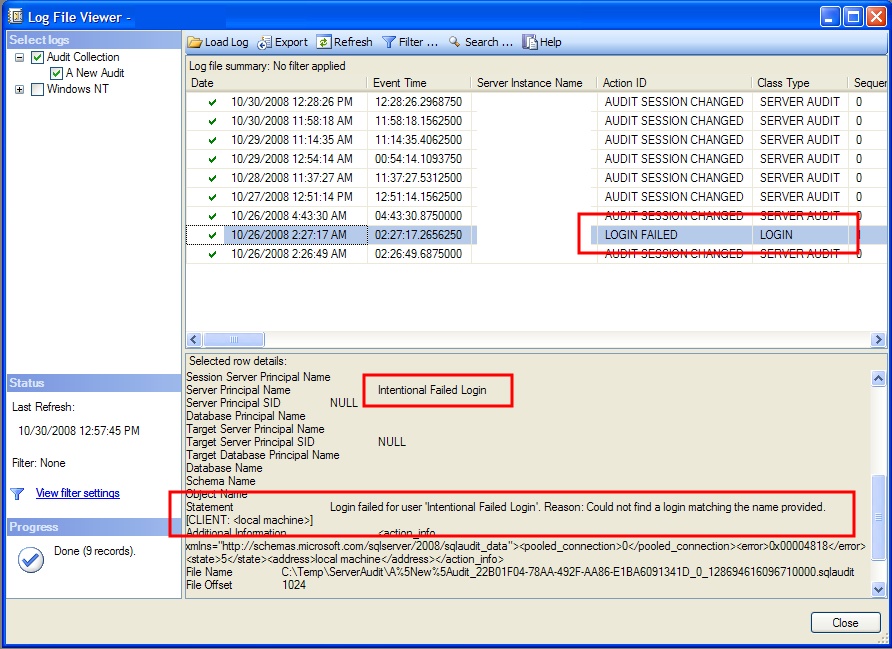Click the Filter: None status text
The image size is (892, 649).
pos(39,464)
